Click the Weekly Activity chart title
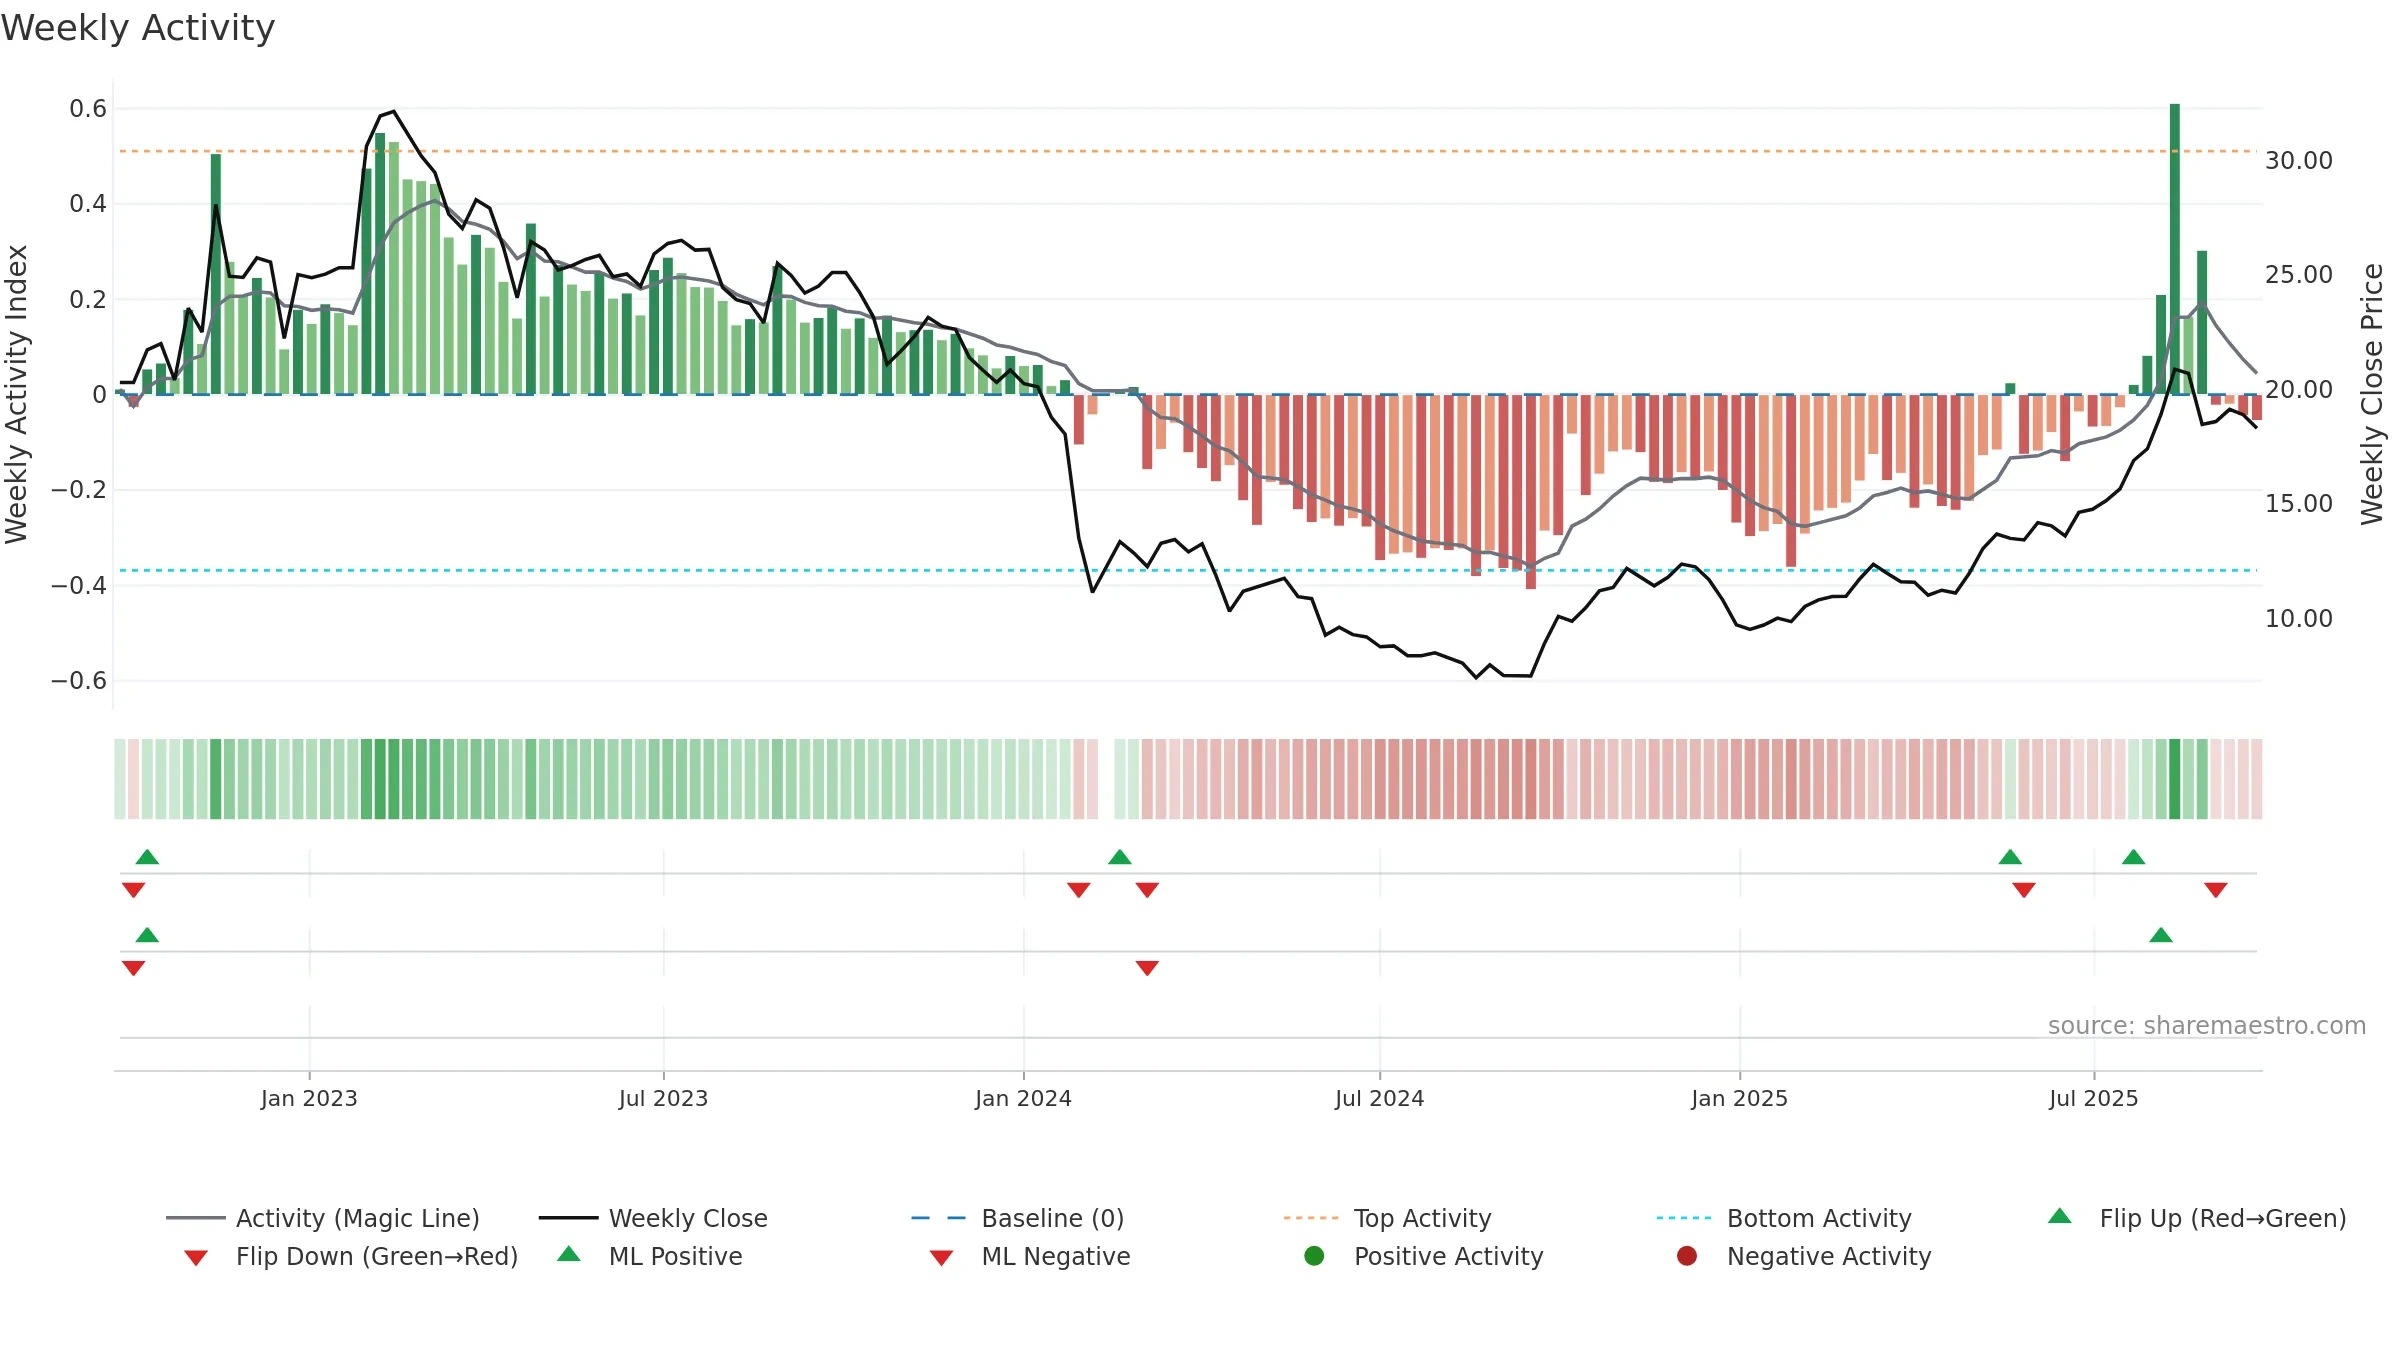The image size is (2400, 1350). [x=138, y=28]
